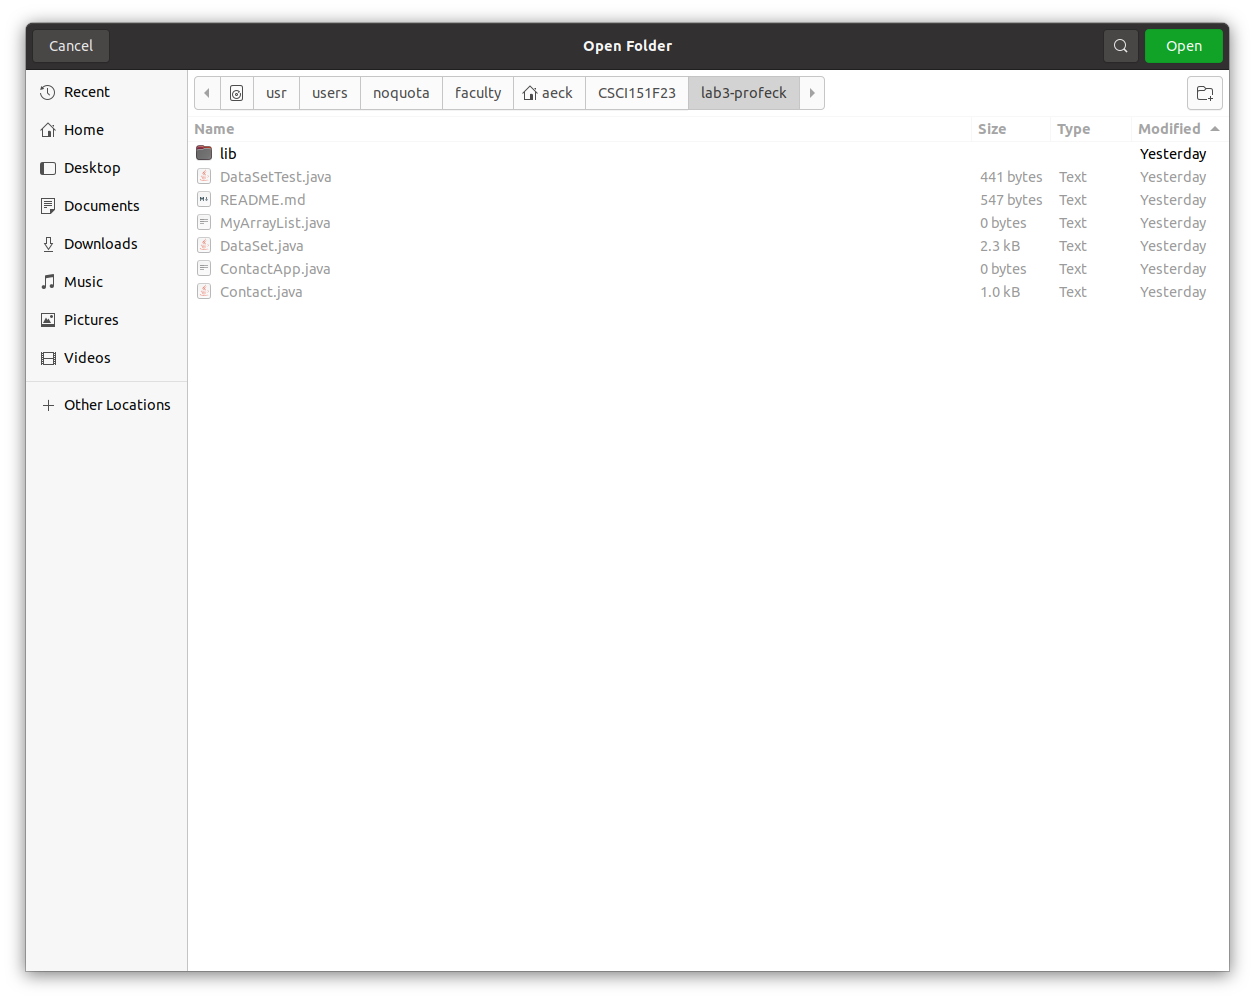
Task: Show later path segments with right arrow
Action: click(x=812, y=93)
